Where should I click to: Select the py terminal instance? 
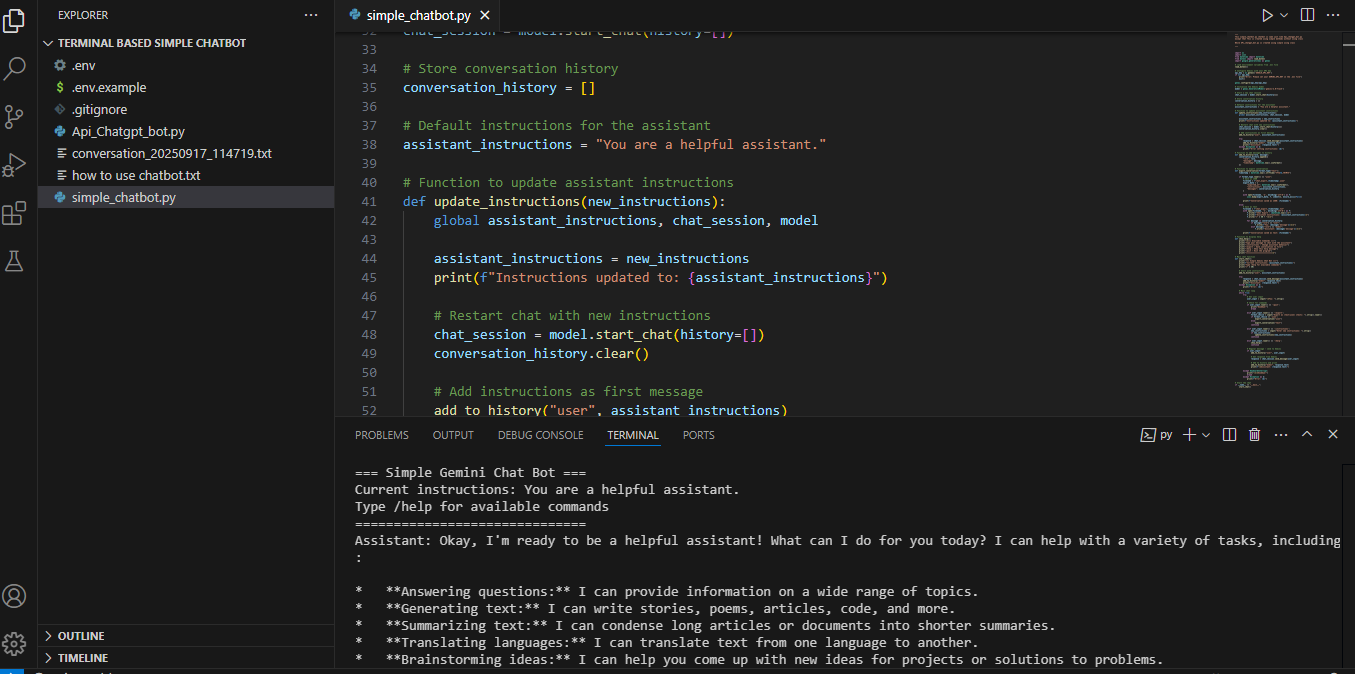click(1158, 435)
